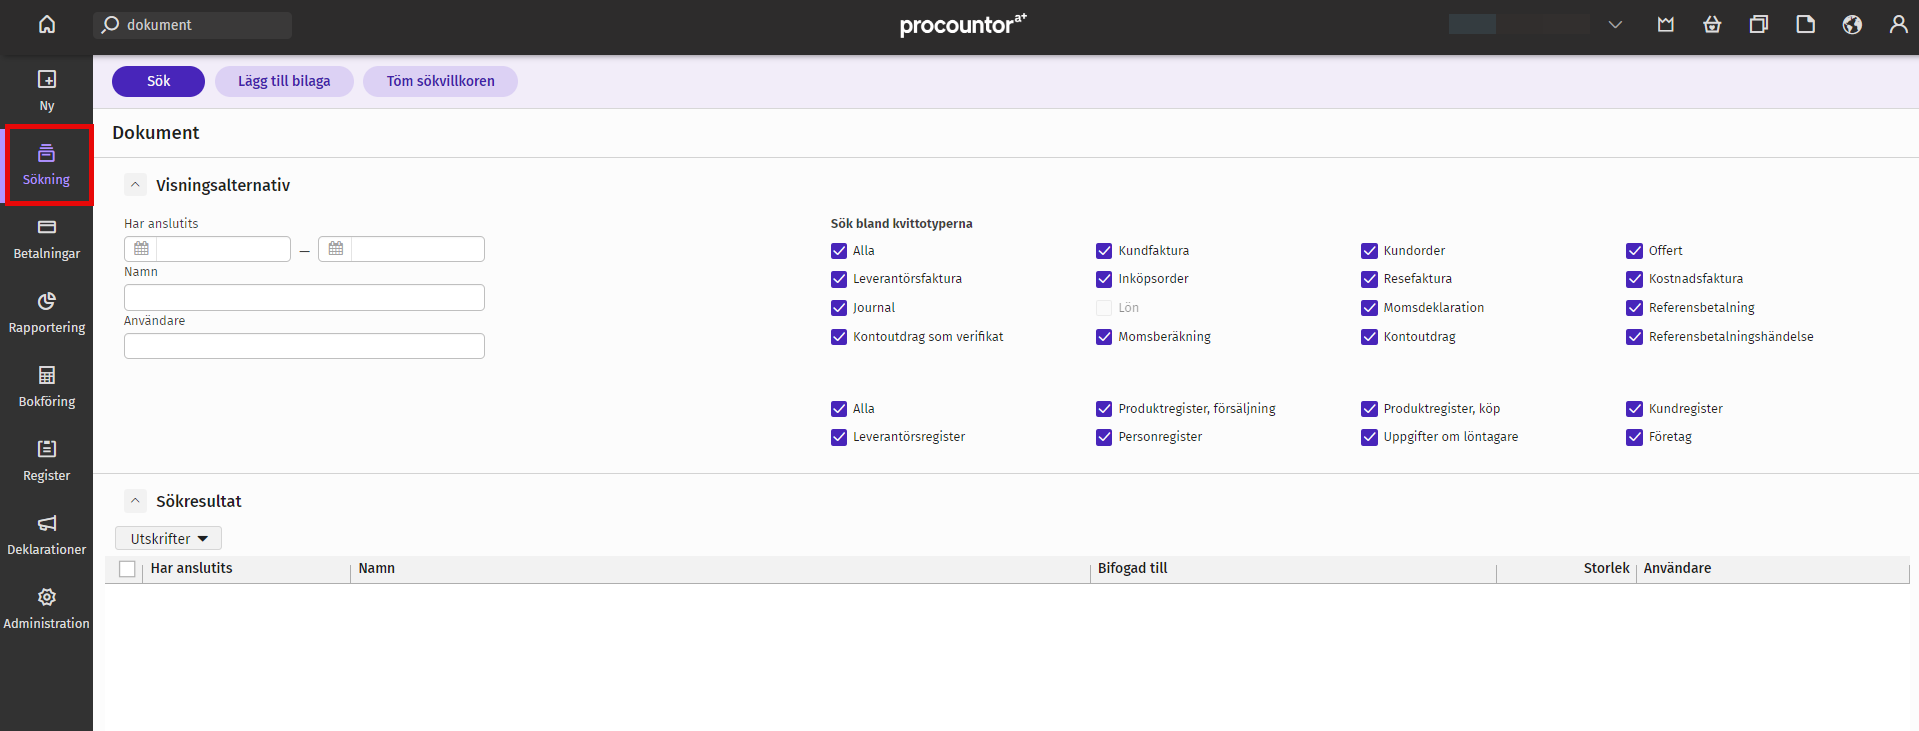1919x731 pixels.
Task: Uncheck the Personregister checkbox
Action: pos(1104,437)
